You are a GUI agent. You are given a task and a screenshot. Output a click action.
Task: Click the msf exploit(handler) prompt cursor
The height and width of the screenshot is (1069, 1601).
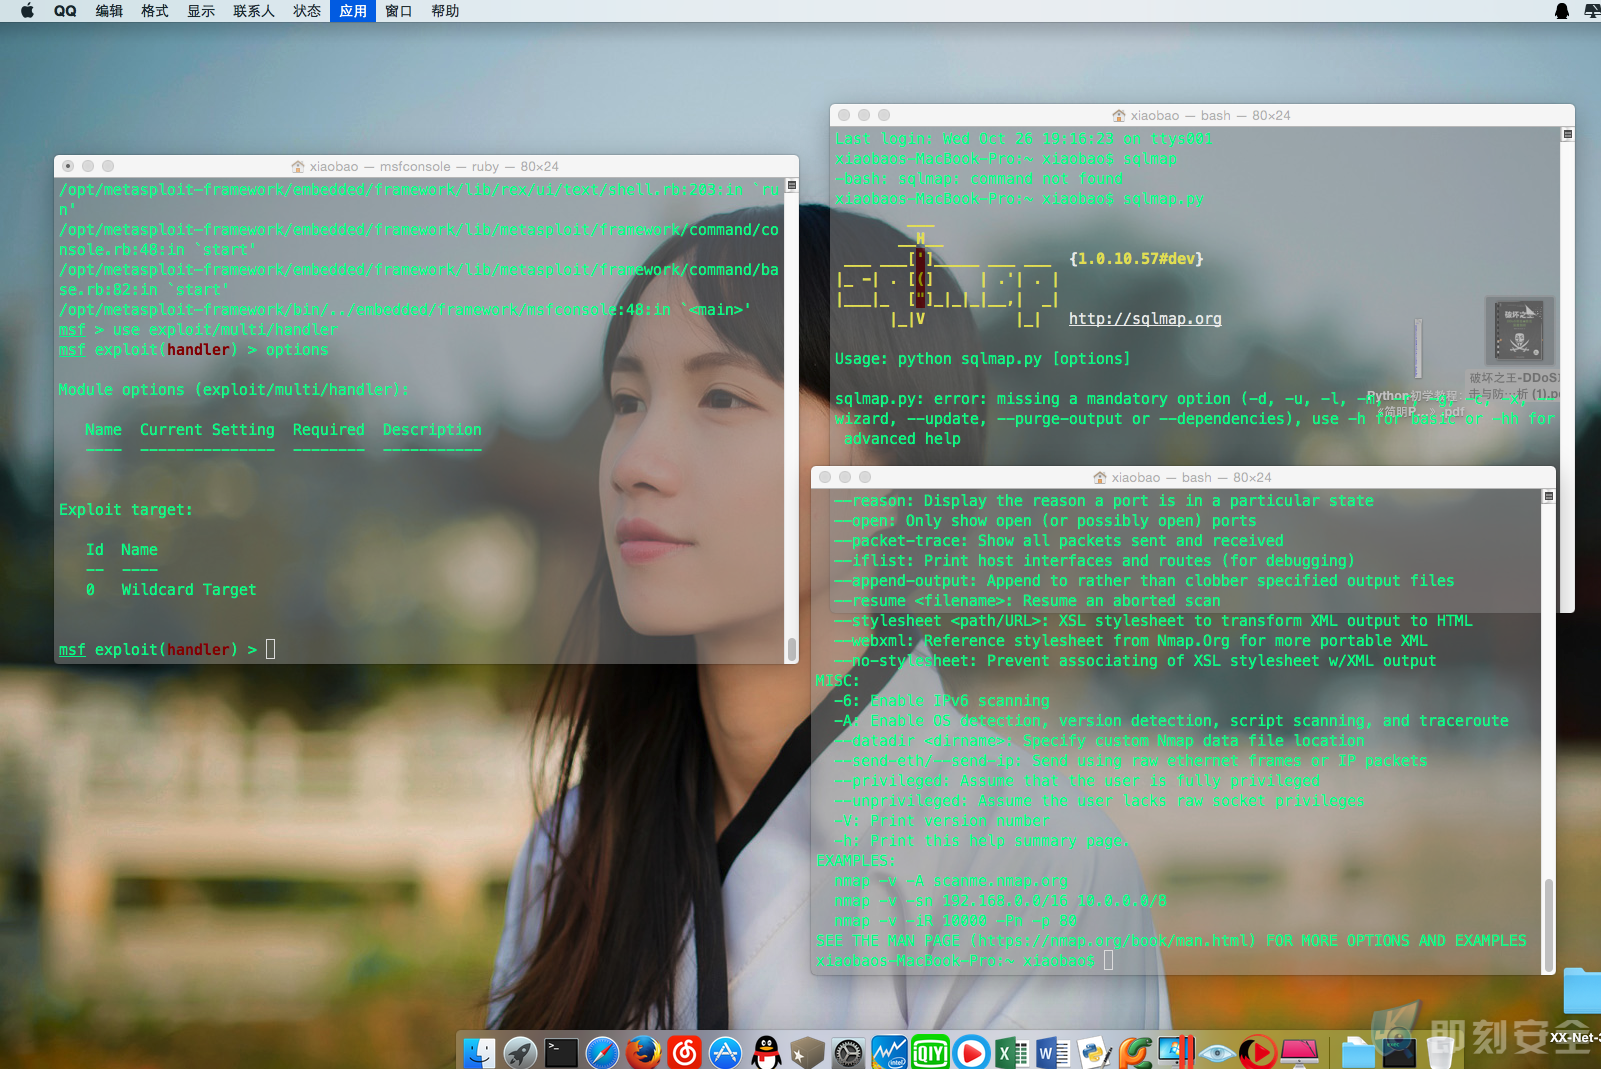point(270,649)
